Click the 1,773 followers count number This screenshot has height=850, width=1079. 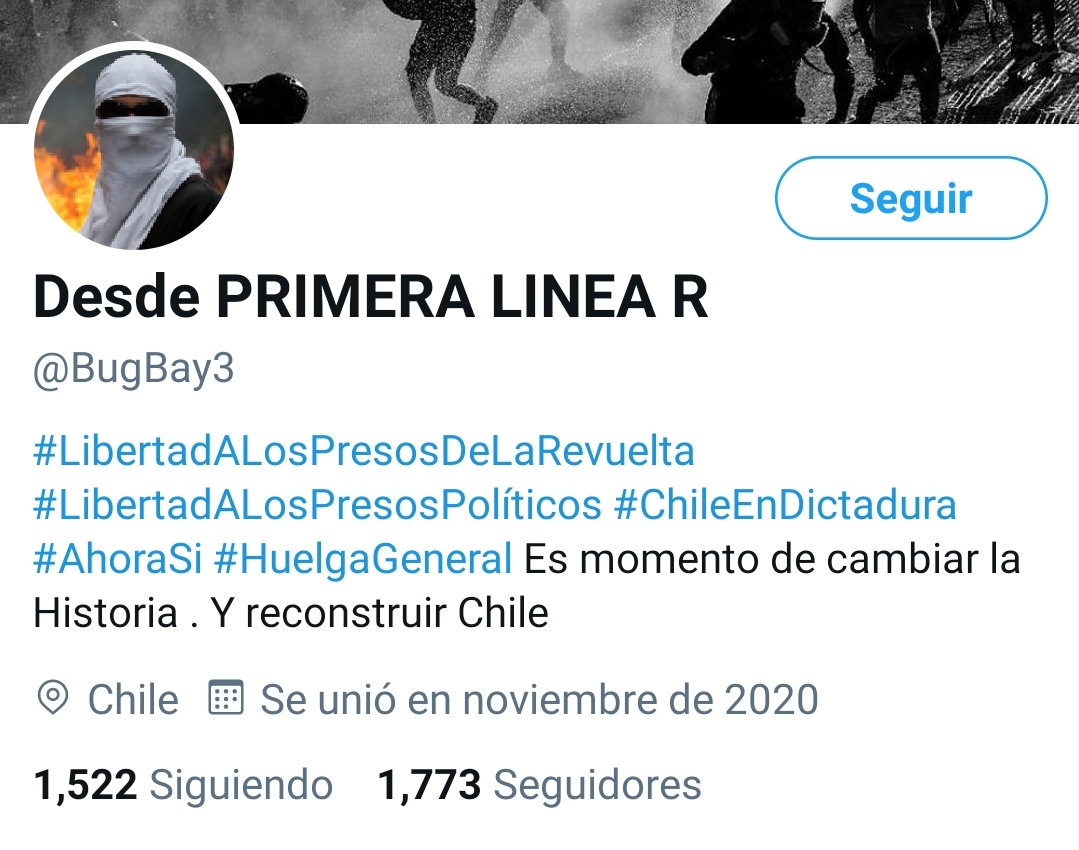[x=429, y=785]
